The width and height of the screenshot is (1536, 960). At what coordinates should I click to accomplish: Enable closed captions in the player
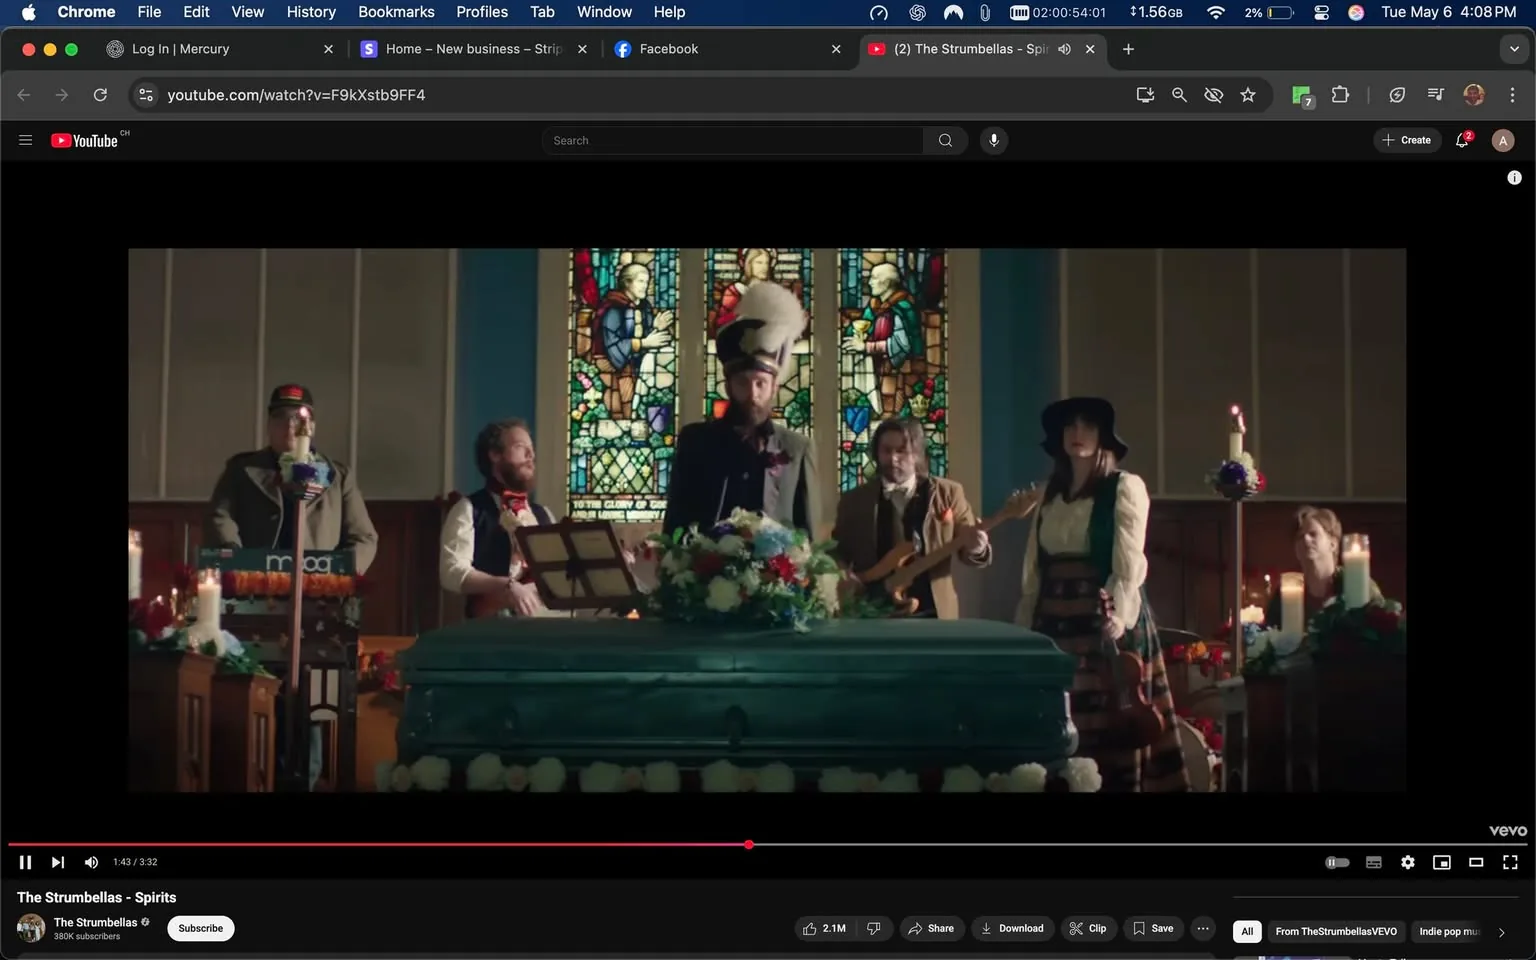coord(1374,861)
